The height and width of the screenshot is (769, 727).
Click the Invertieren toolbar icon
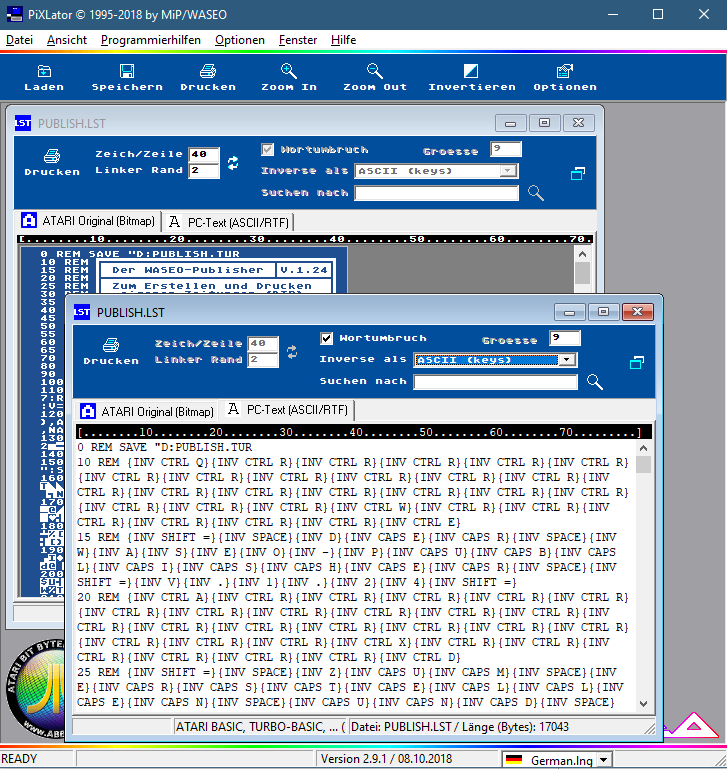tap(472, 71)
